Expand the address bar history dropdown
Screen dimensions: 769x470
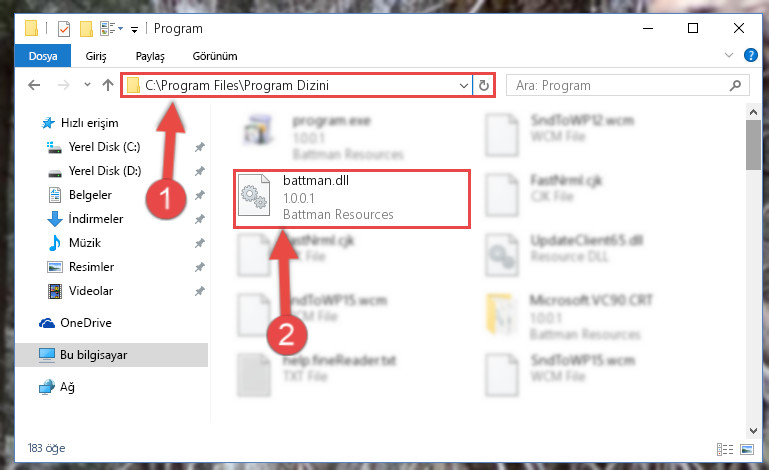click(x=463, y=86)
